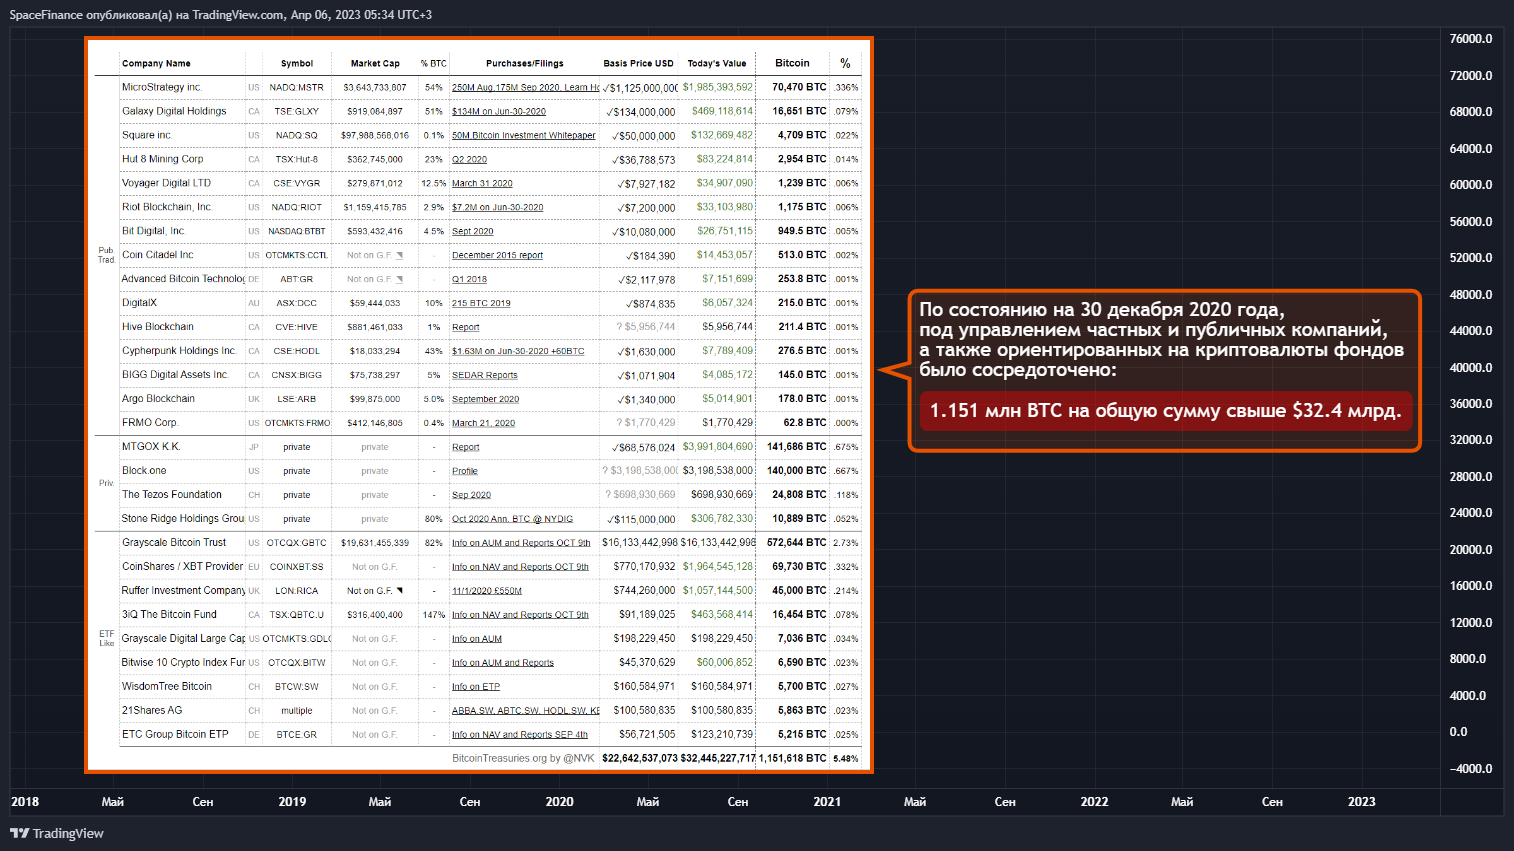Click the 'Today's Value' column header

717,64
